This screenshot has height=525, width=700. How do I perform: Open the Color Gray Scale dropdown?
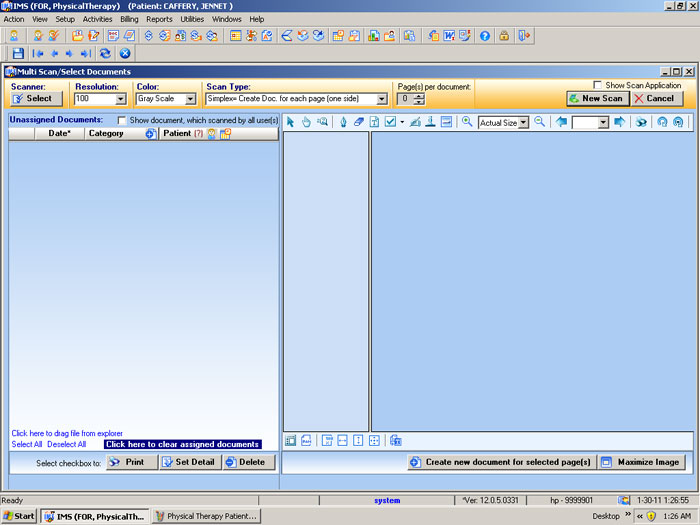point(190,99)
